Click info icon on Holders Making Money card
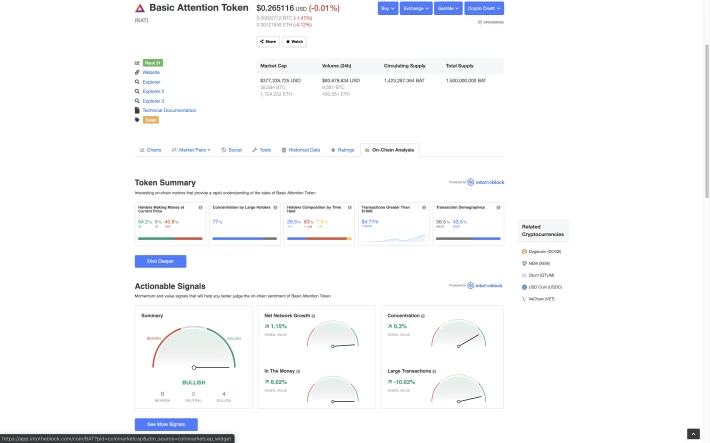 (x=201, y=207)
